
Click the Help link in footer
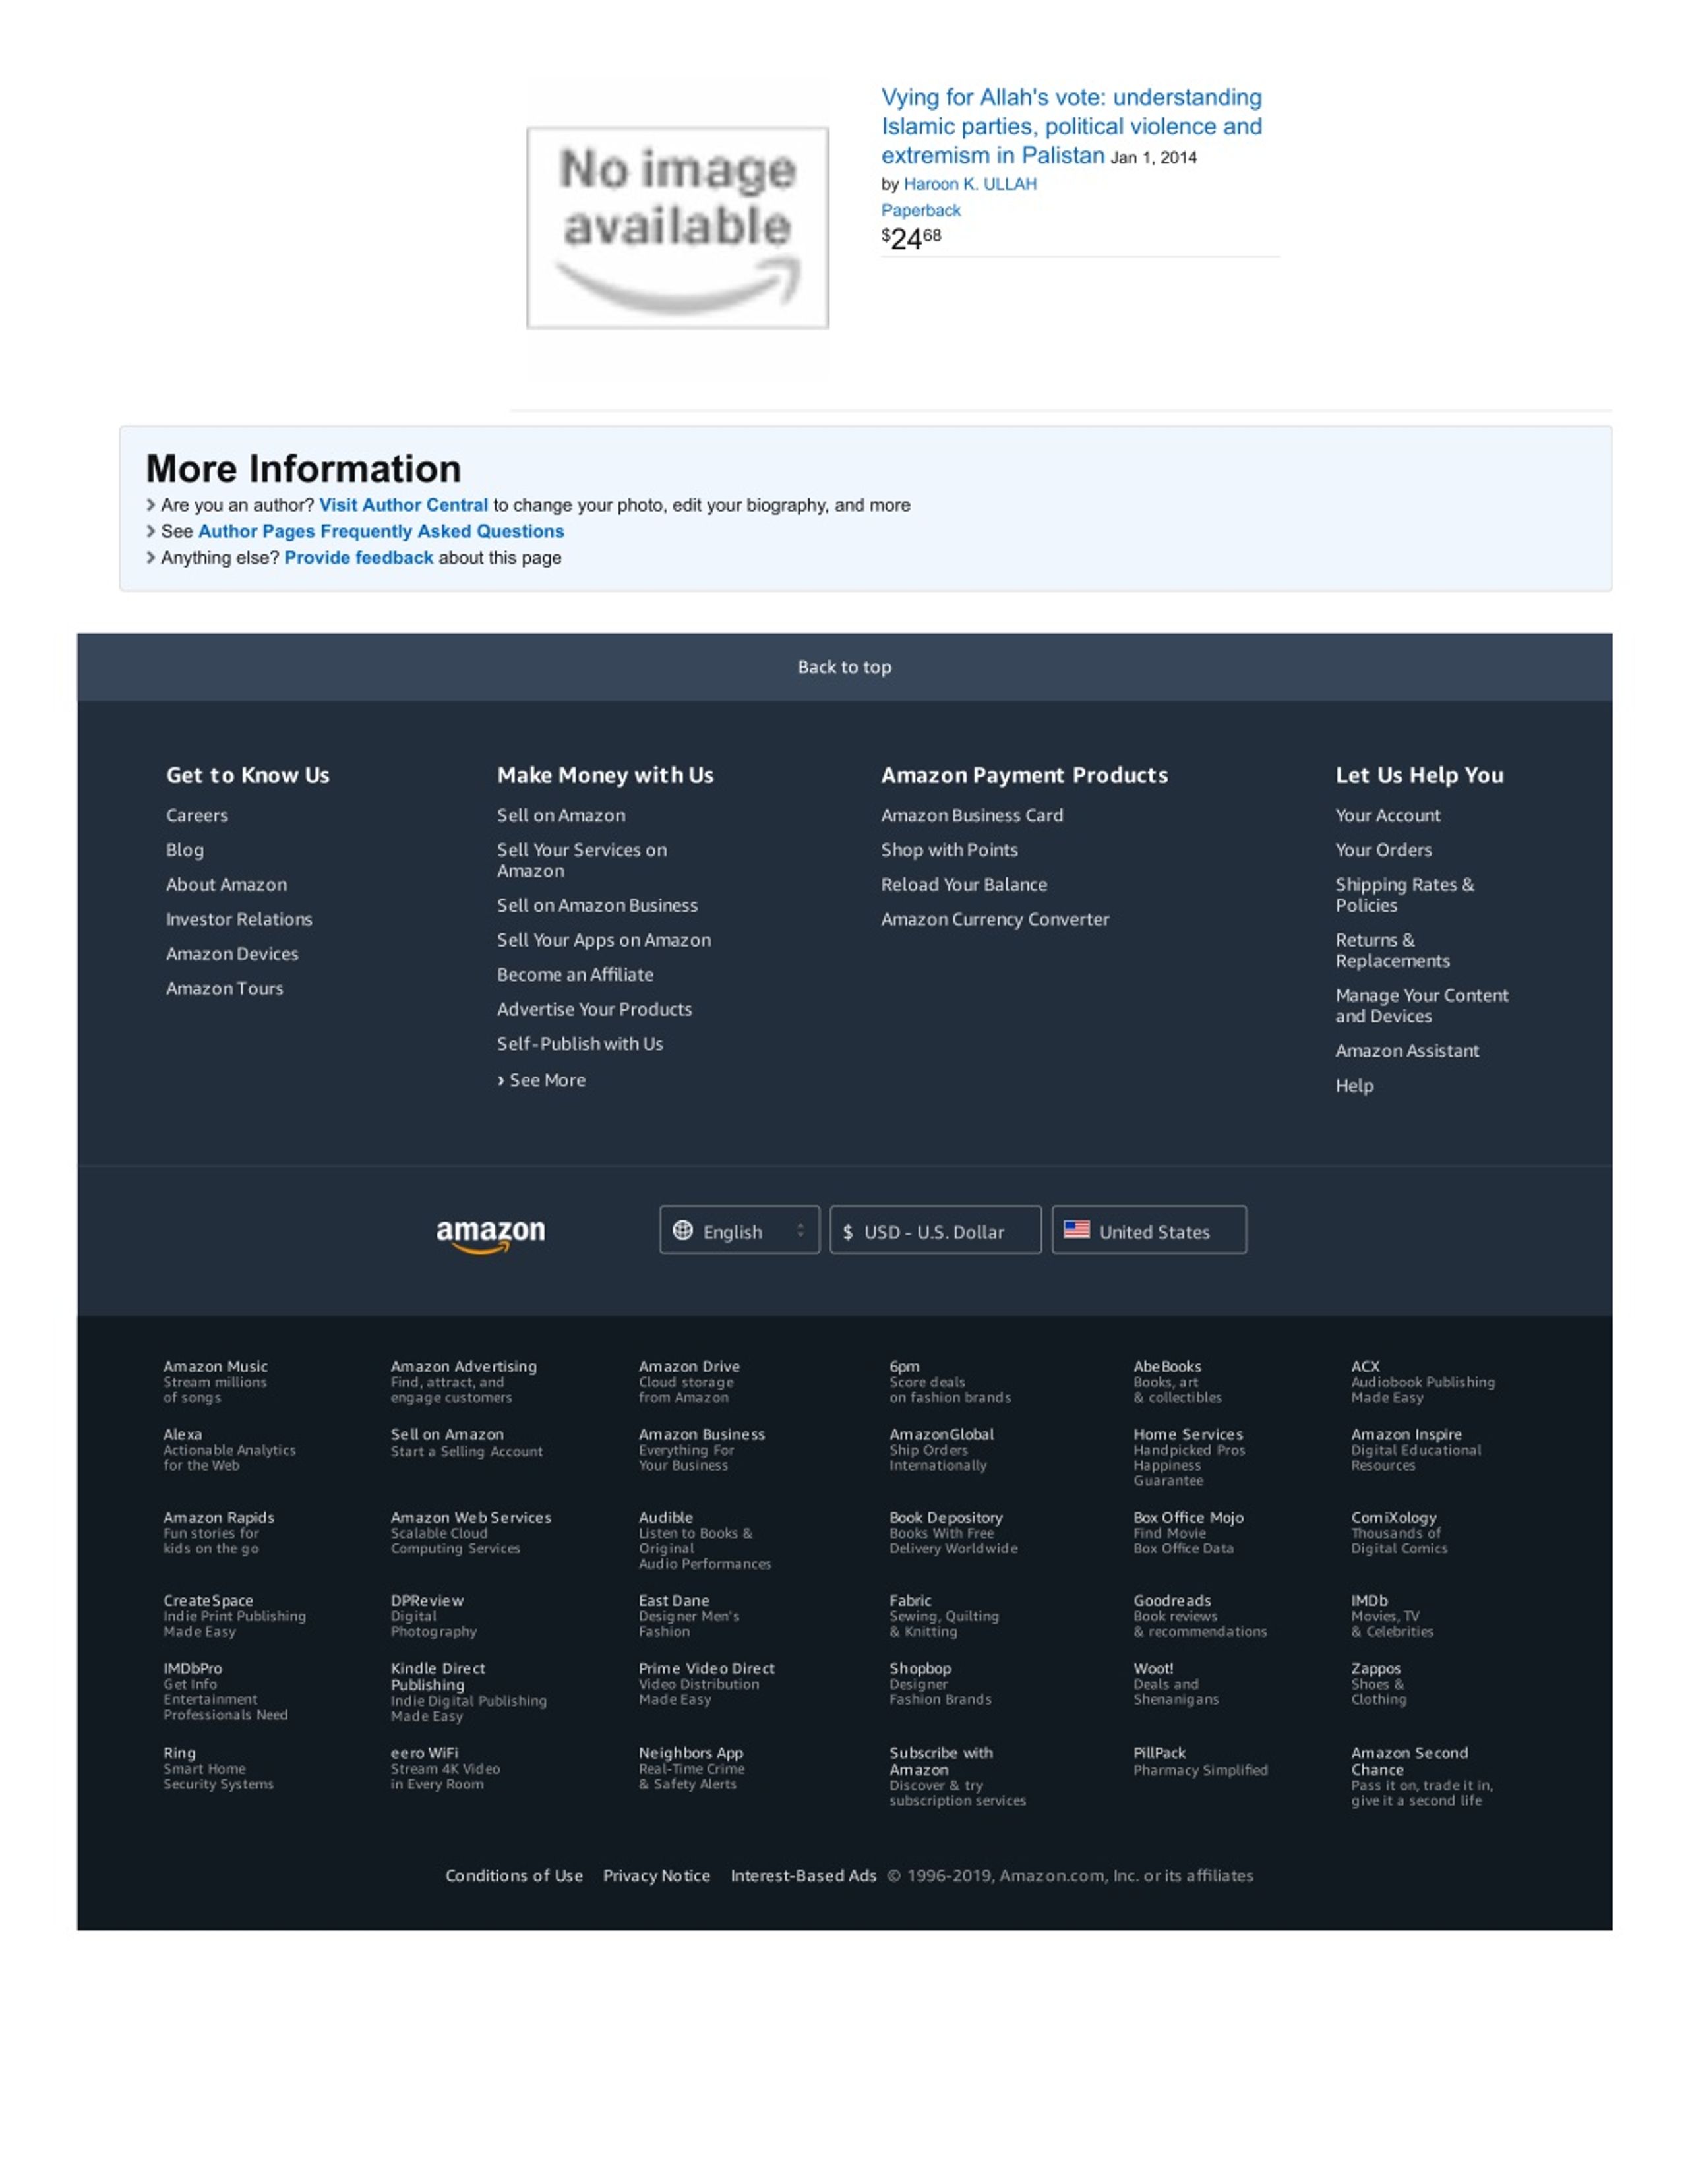pyautogui.click(x=1355, y=1085)
